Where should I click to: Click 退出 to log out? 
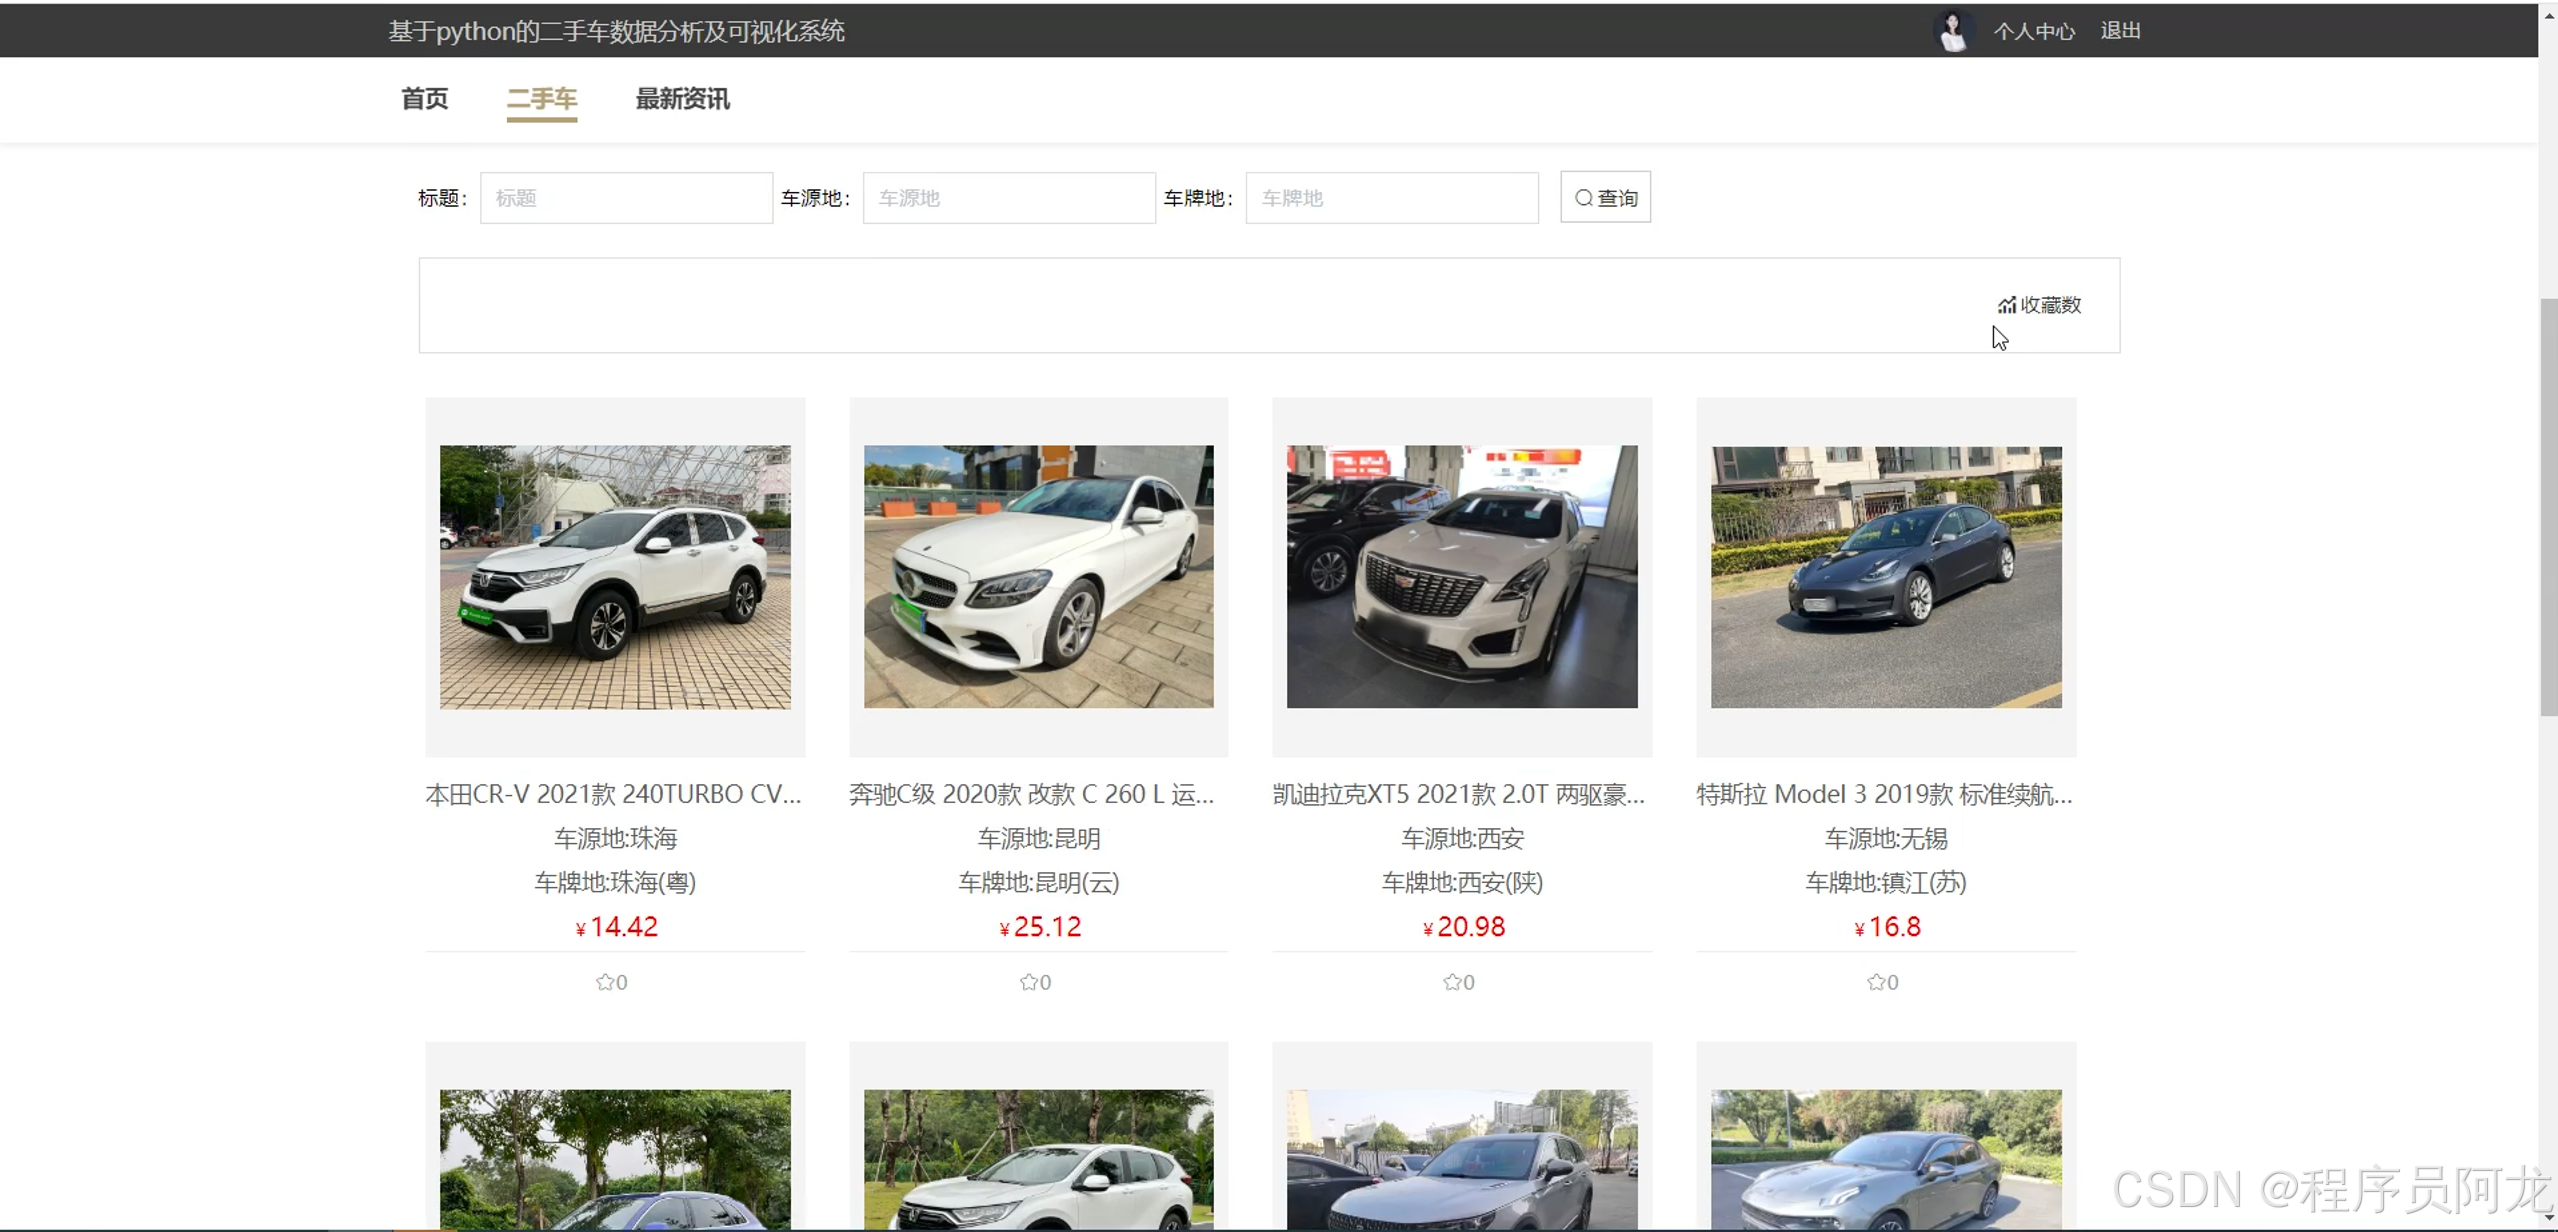point(2120,31)
